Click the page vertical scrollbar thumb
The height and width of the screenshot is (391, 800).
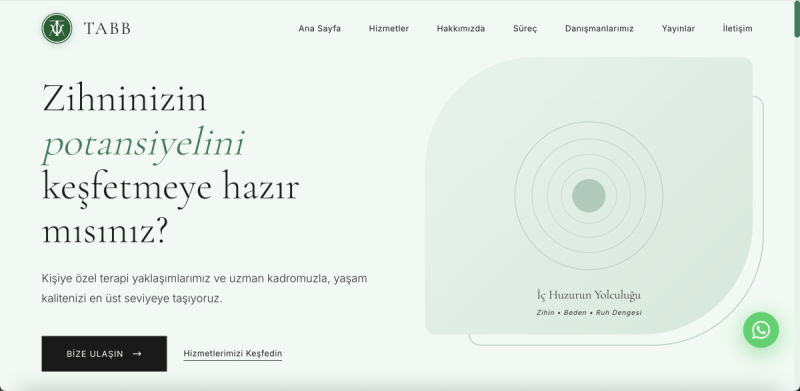pyautogui.click(x=796, y=19)
